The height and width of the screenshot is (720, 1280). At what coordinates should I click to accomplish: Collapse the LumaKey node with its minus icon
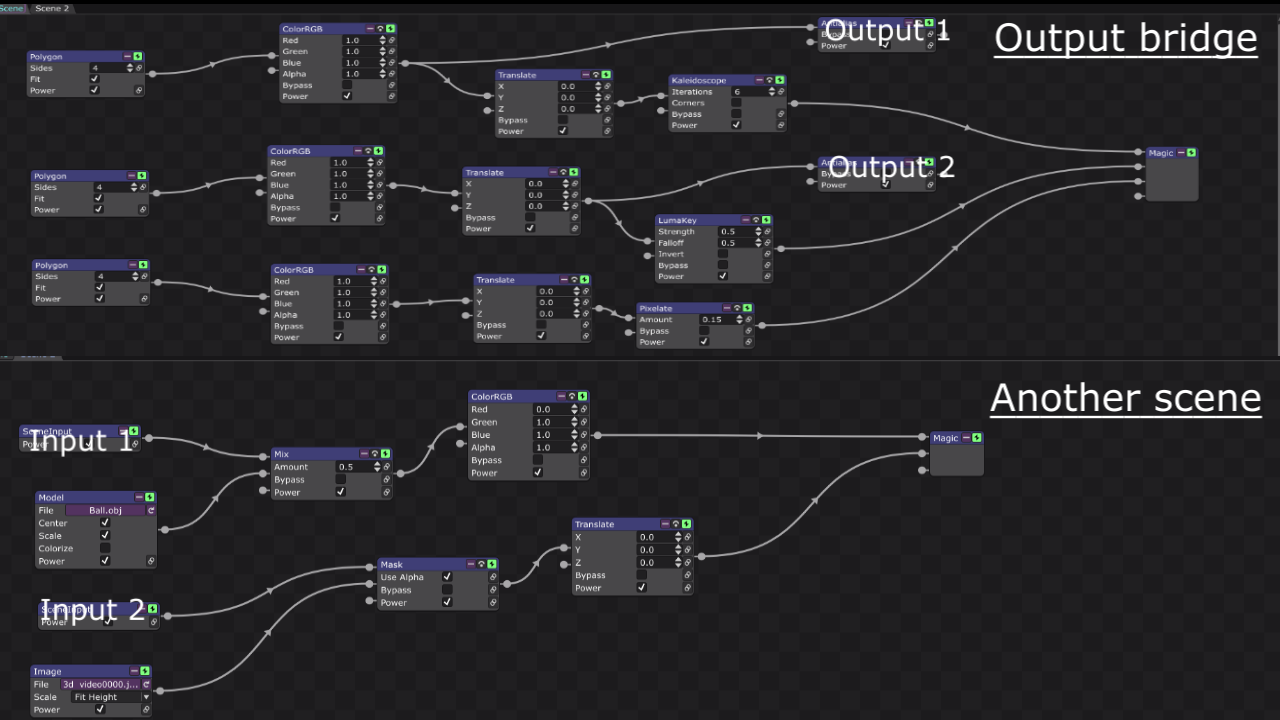[745, 220]
